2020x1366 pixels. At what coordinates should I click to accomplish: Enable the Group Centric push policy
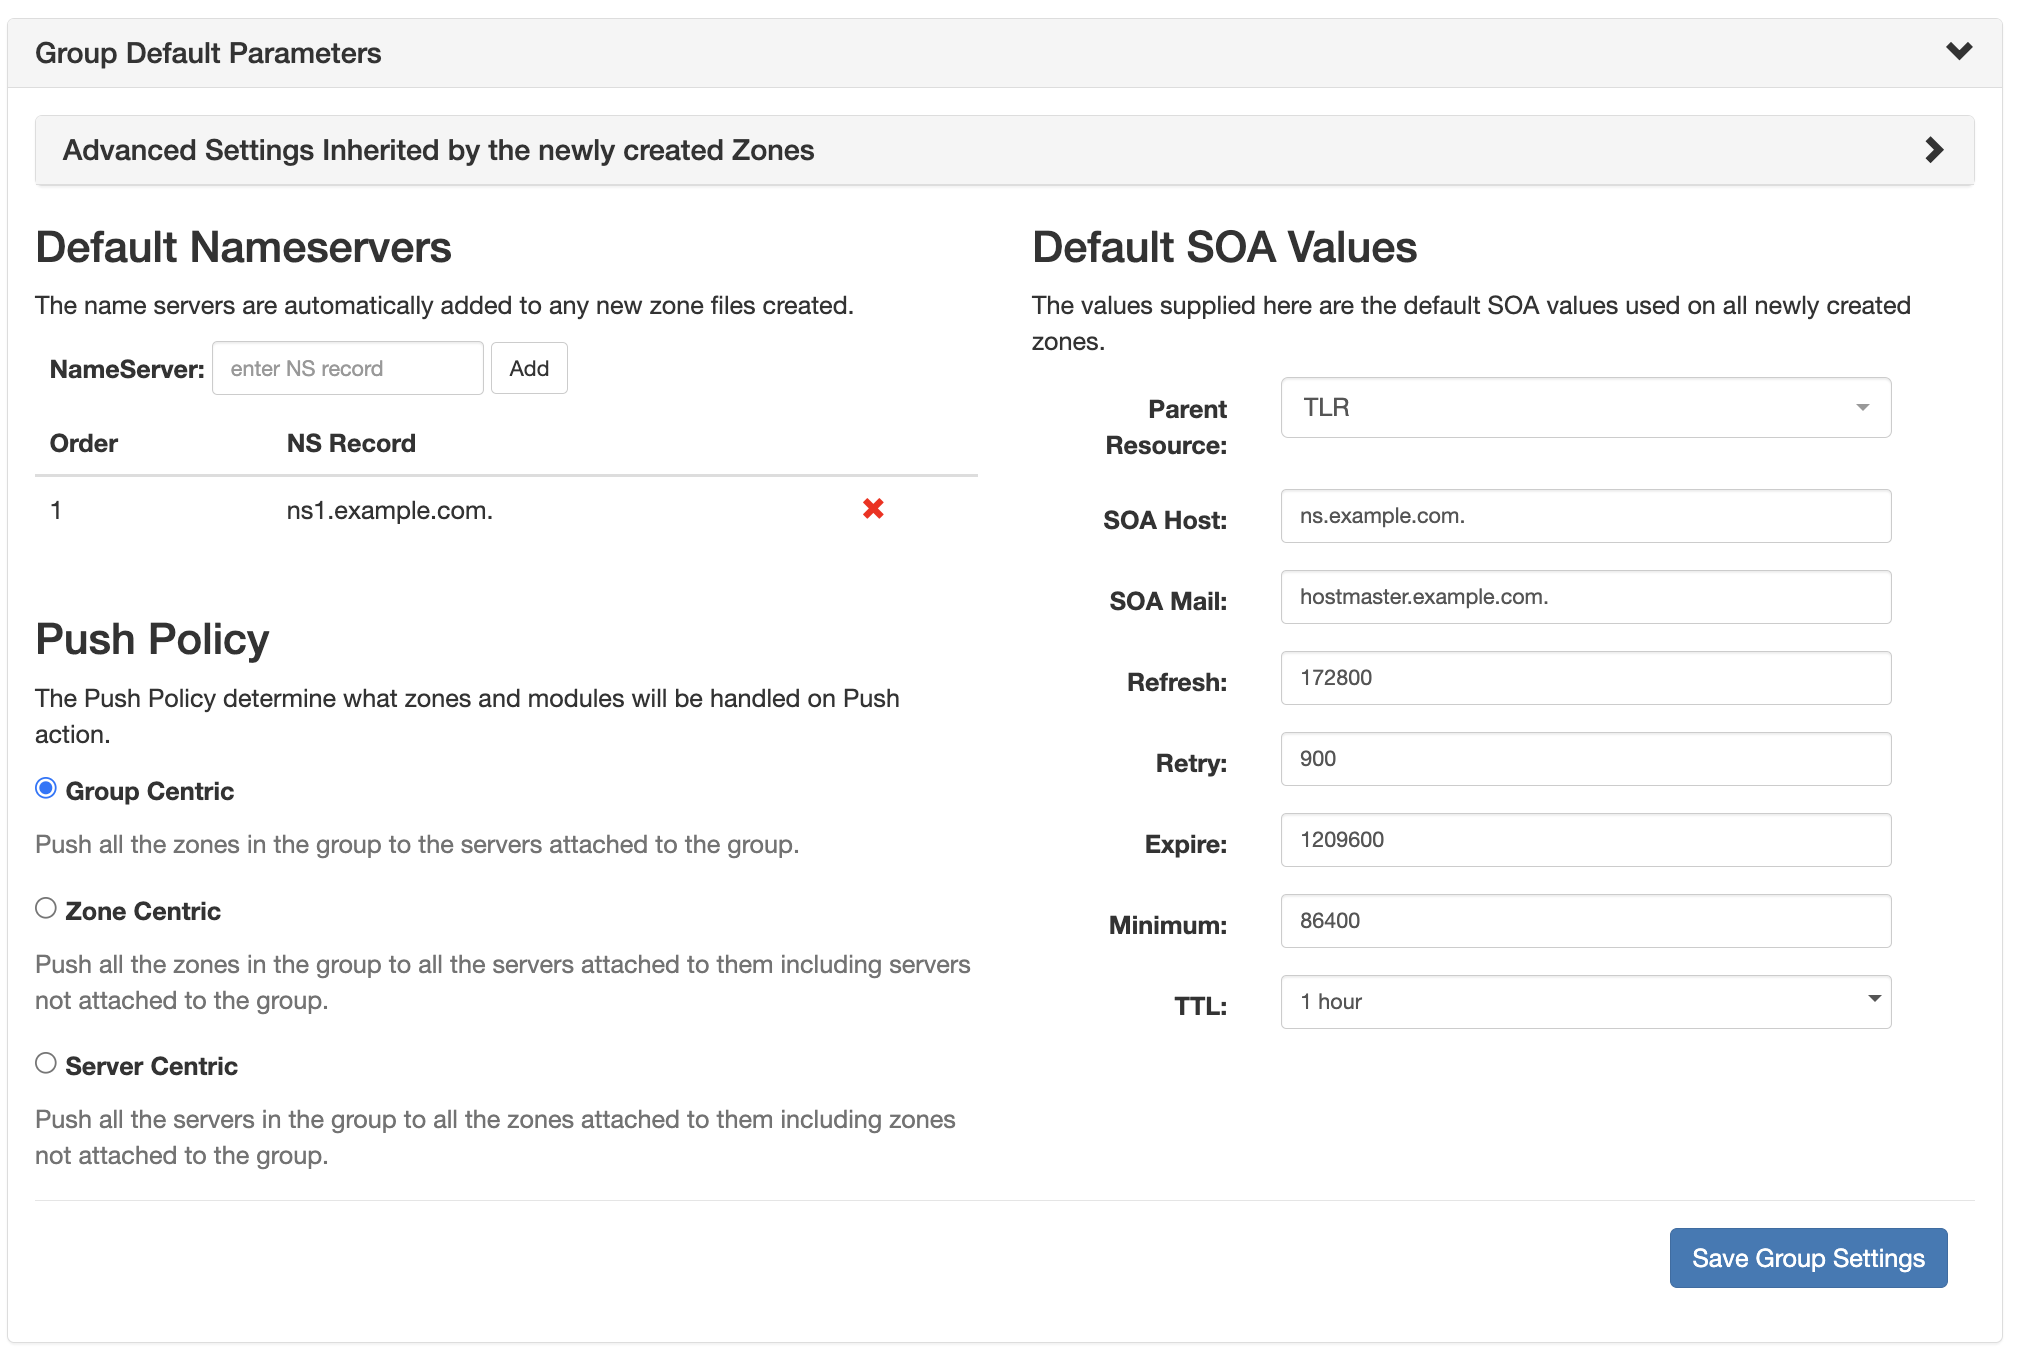point(45,788)
